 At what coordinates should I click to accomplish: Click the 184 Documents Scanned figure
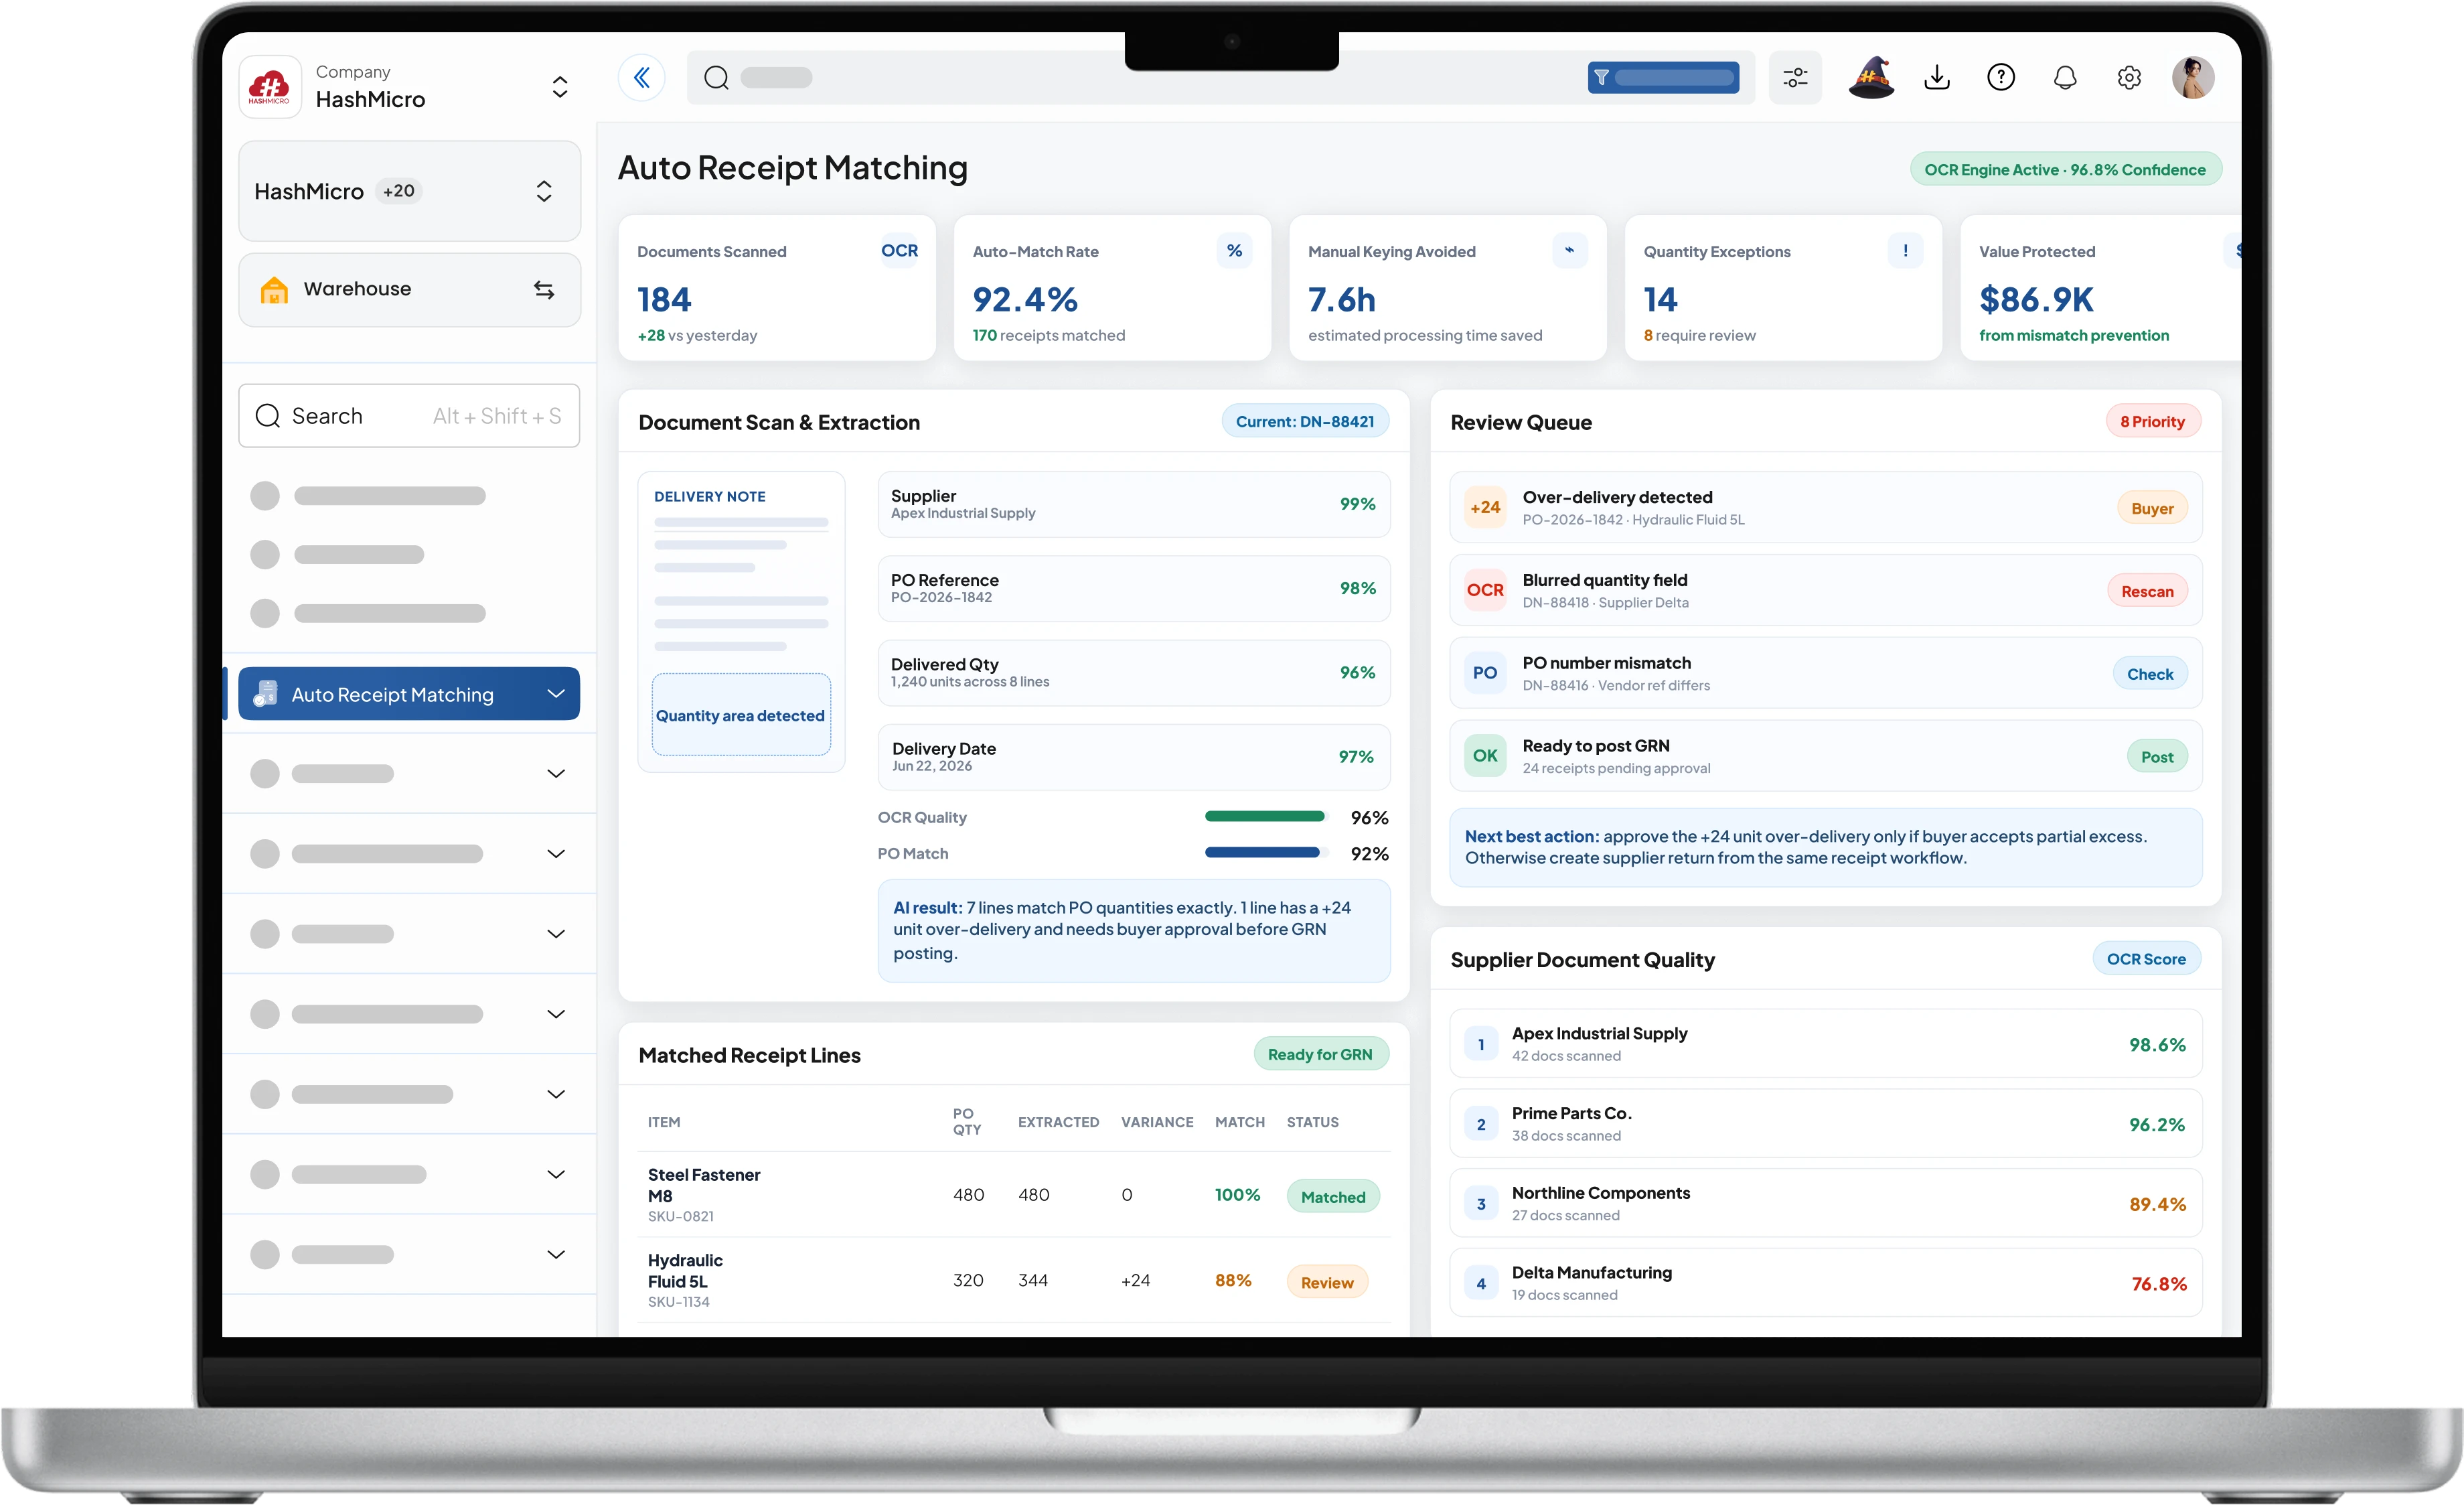click(x=664, y=299)
